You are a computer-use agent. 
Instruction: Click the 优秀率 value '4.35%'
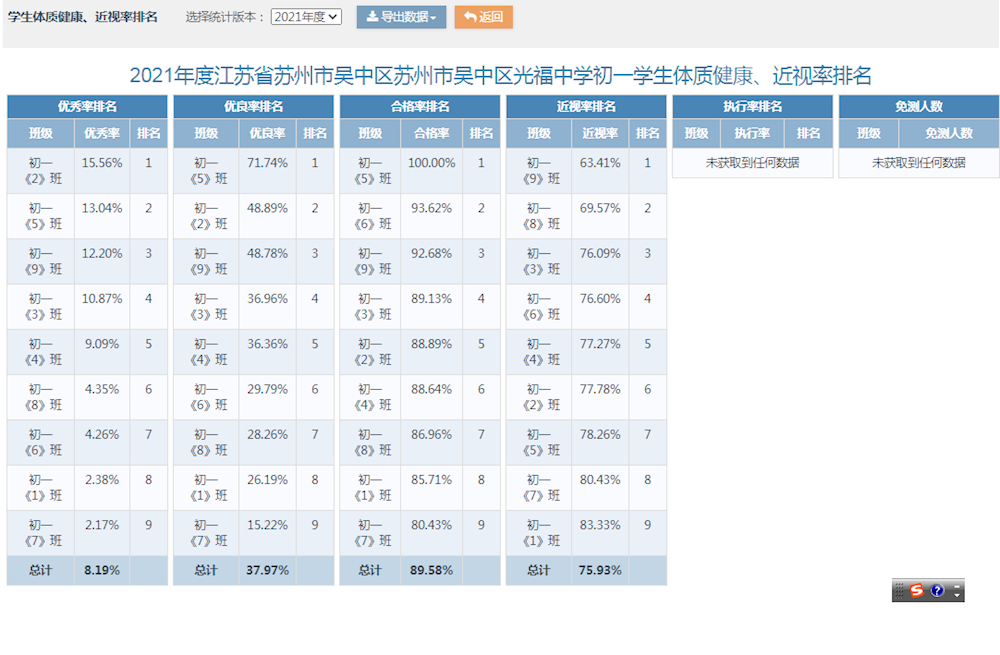click(102, 390)
